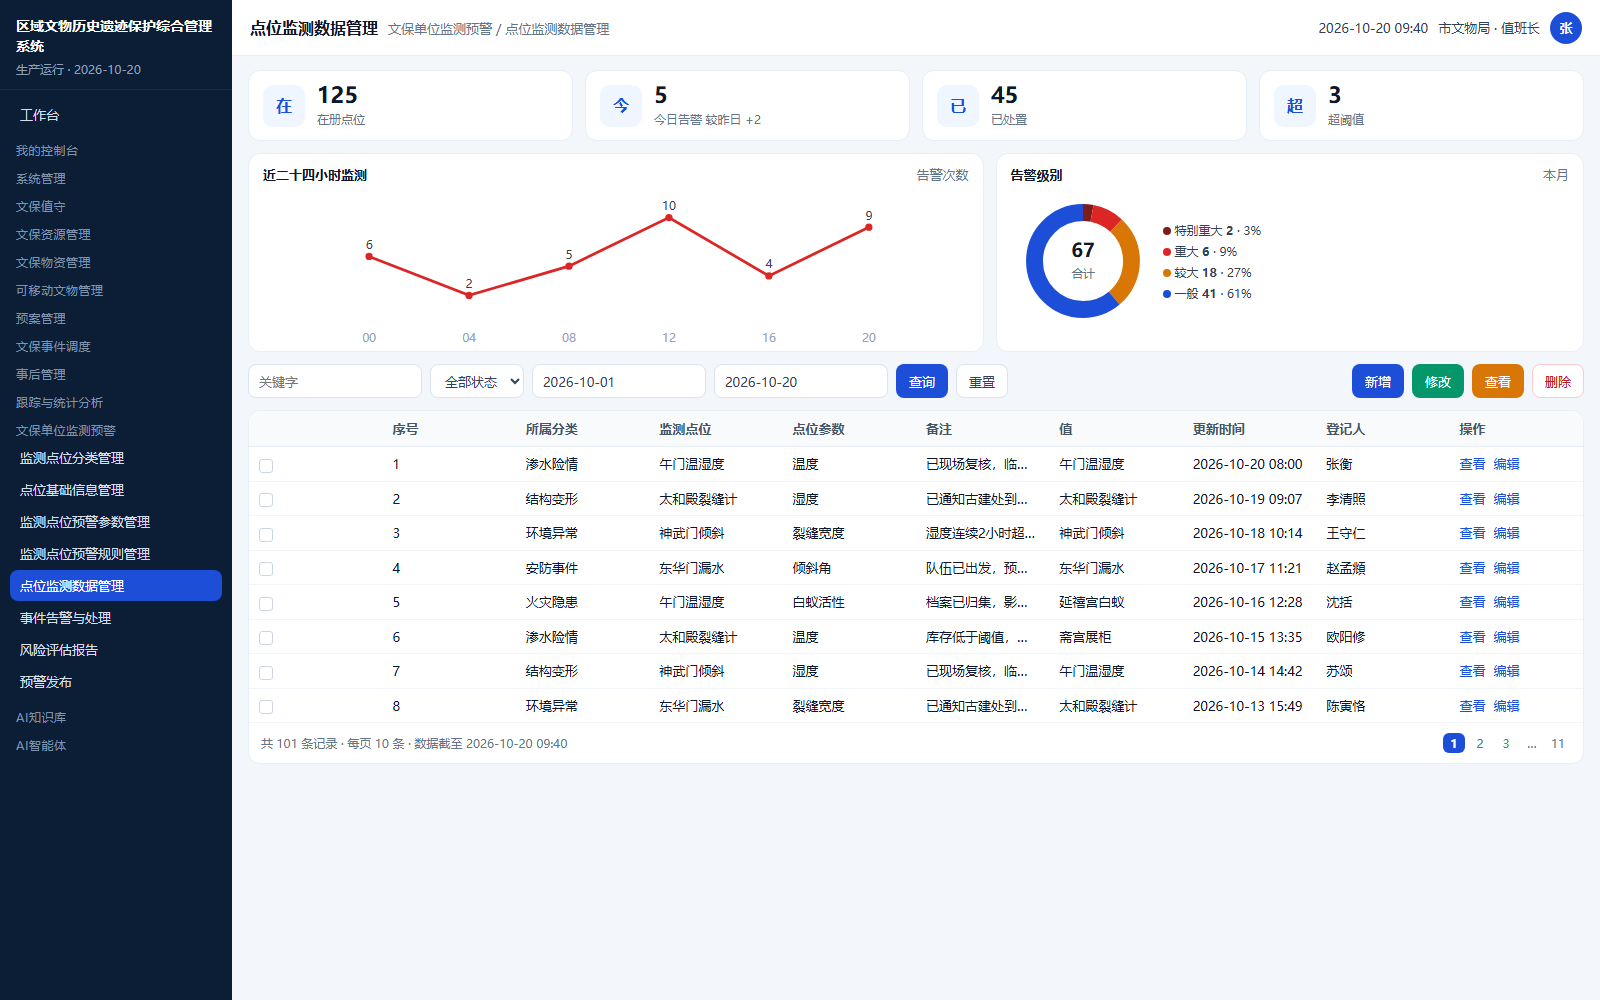Click the 在册点位 card icon
Image resolution: width=1600 pixels, height=1000 pixels.
[284, 106]
